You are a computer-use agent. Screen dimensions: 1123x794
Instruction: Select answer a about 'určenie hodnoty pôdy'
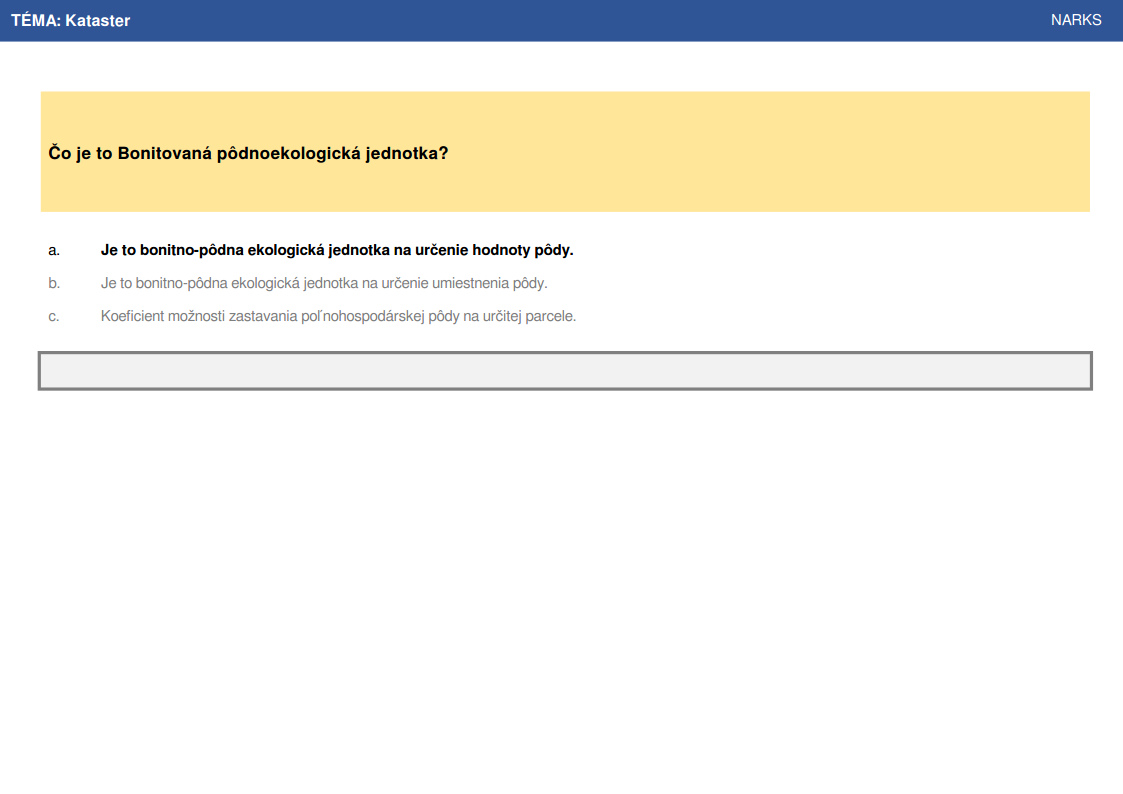point(337,250)
